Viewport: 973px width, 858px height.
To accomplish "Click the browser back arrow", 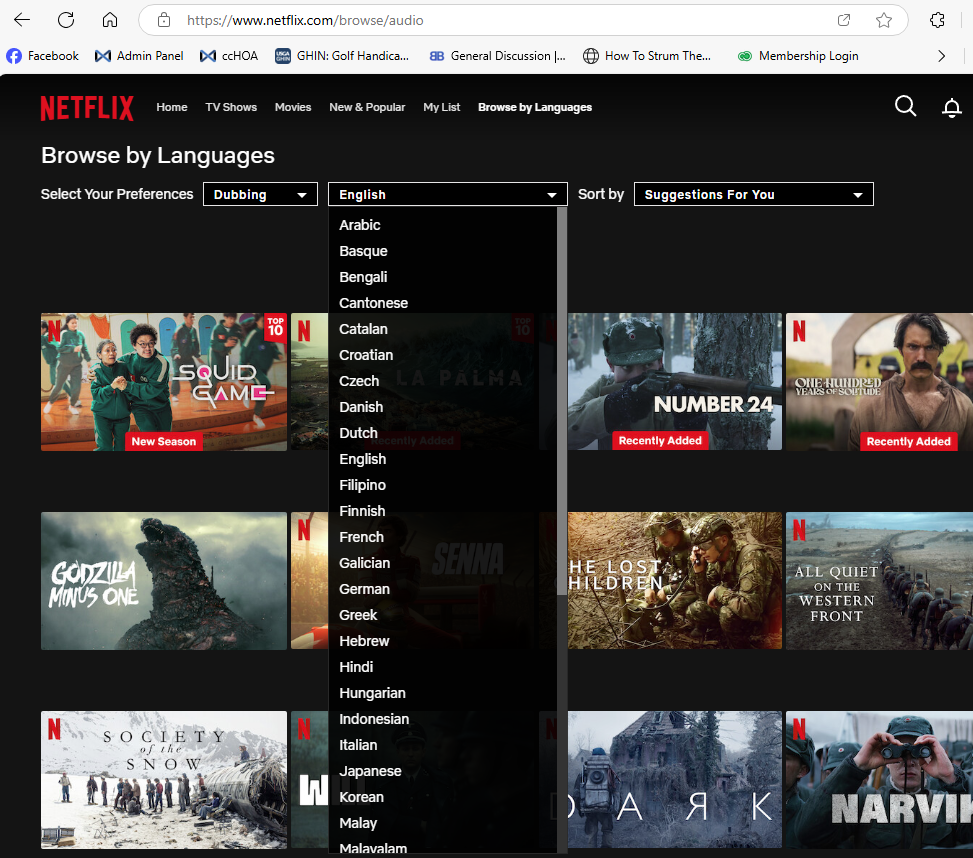I will (22, 20).
